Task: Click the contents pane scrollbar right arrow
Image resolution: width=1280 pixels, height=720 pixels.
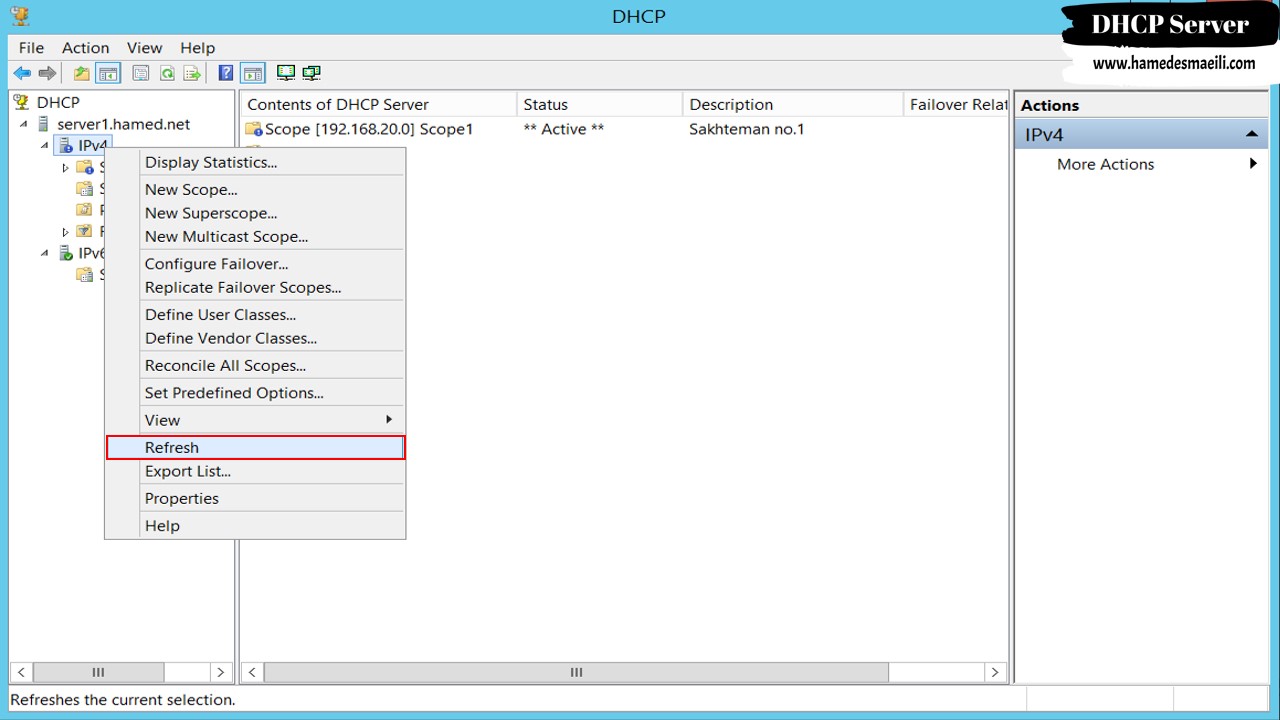Action: coord(994,672)
